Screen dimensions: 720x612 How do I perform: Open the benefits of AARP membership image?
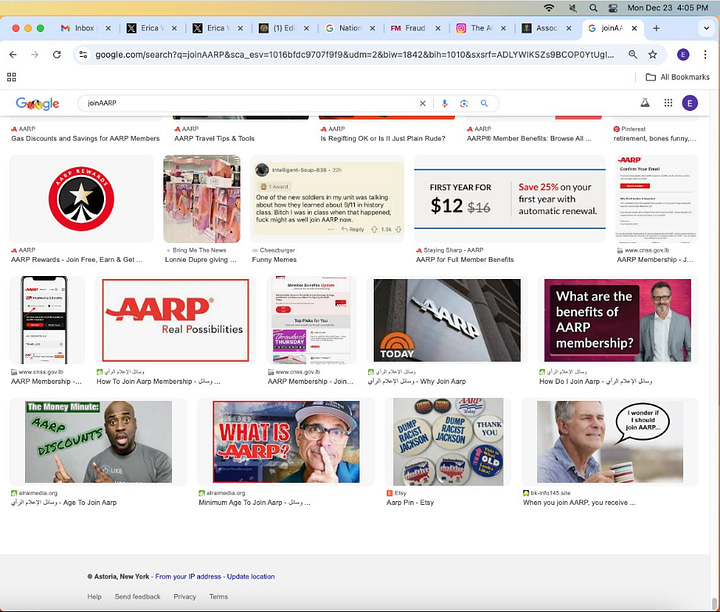tap(618, 320)
